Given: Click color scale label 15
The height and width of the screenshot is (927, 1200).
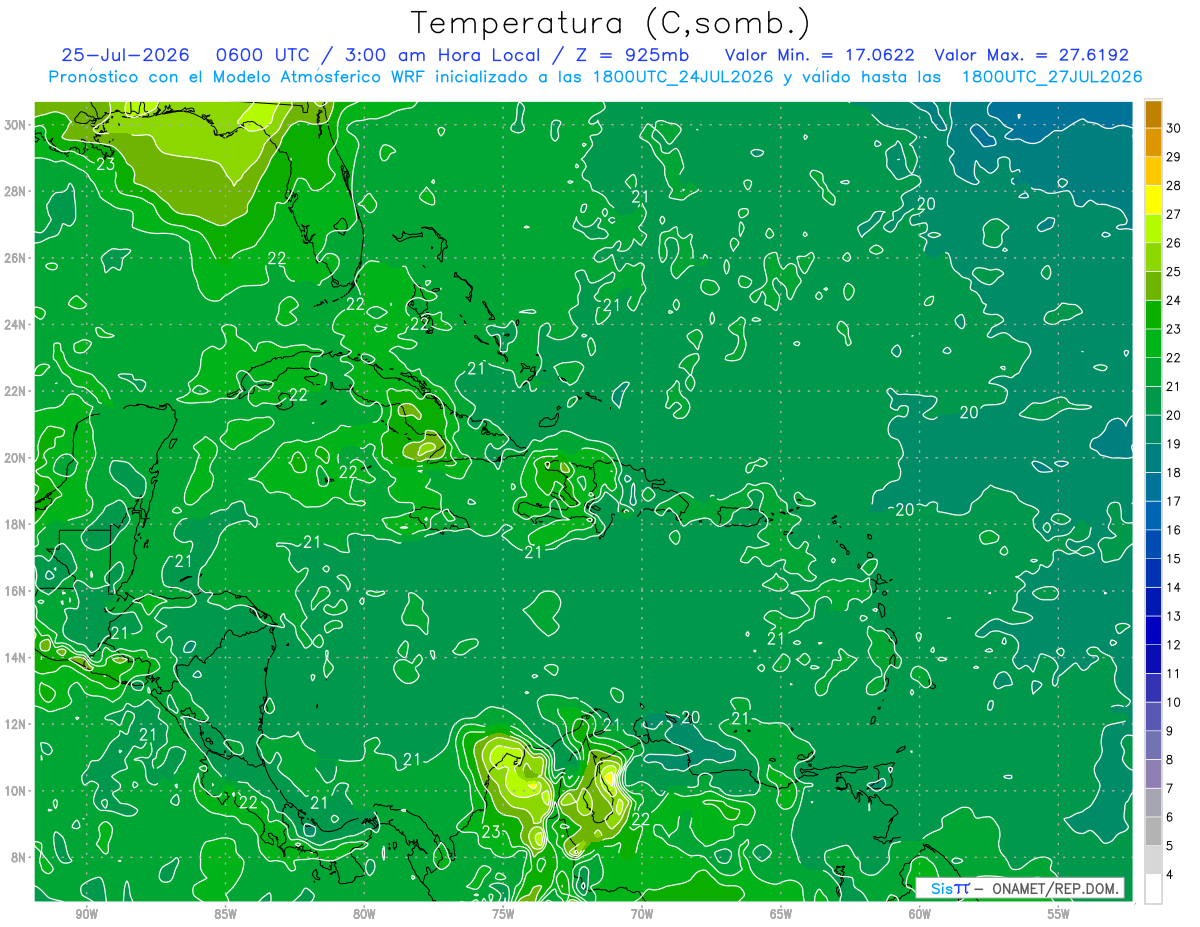Looking at the screenshot, I should point(1173,558).
